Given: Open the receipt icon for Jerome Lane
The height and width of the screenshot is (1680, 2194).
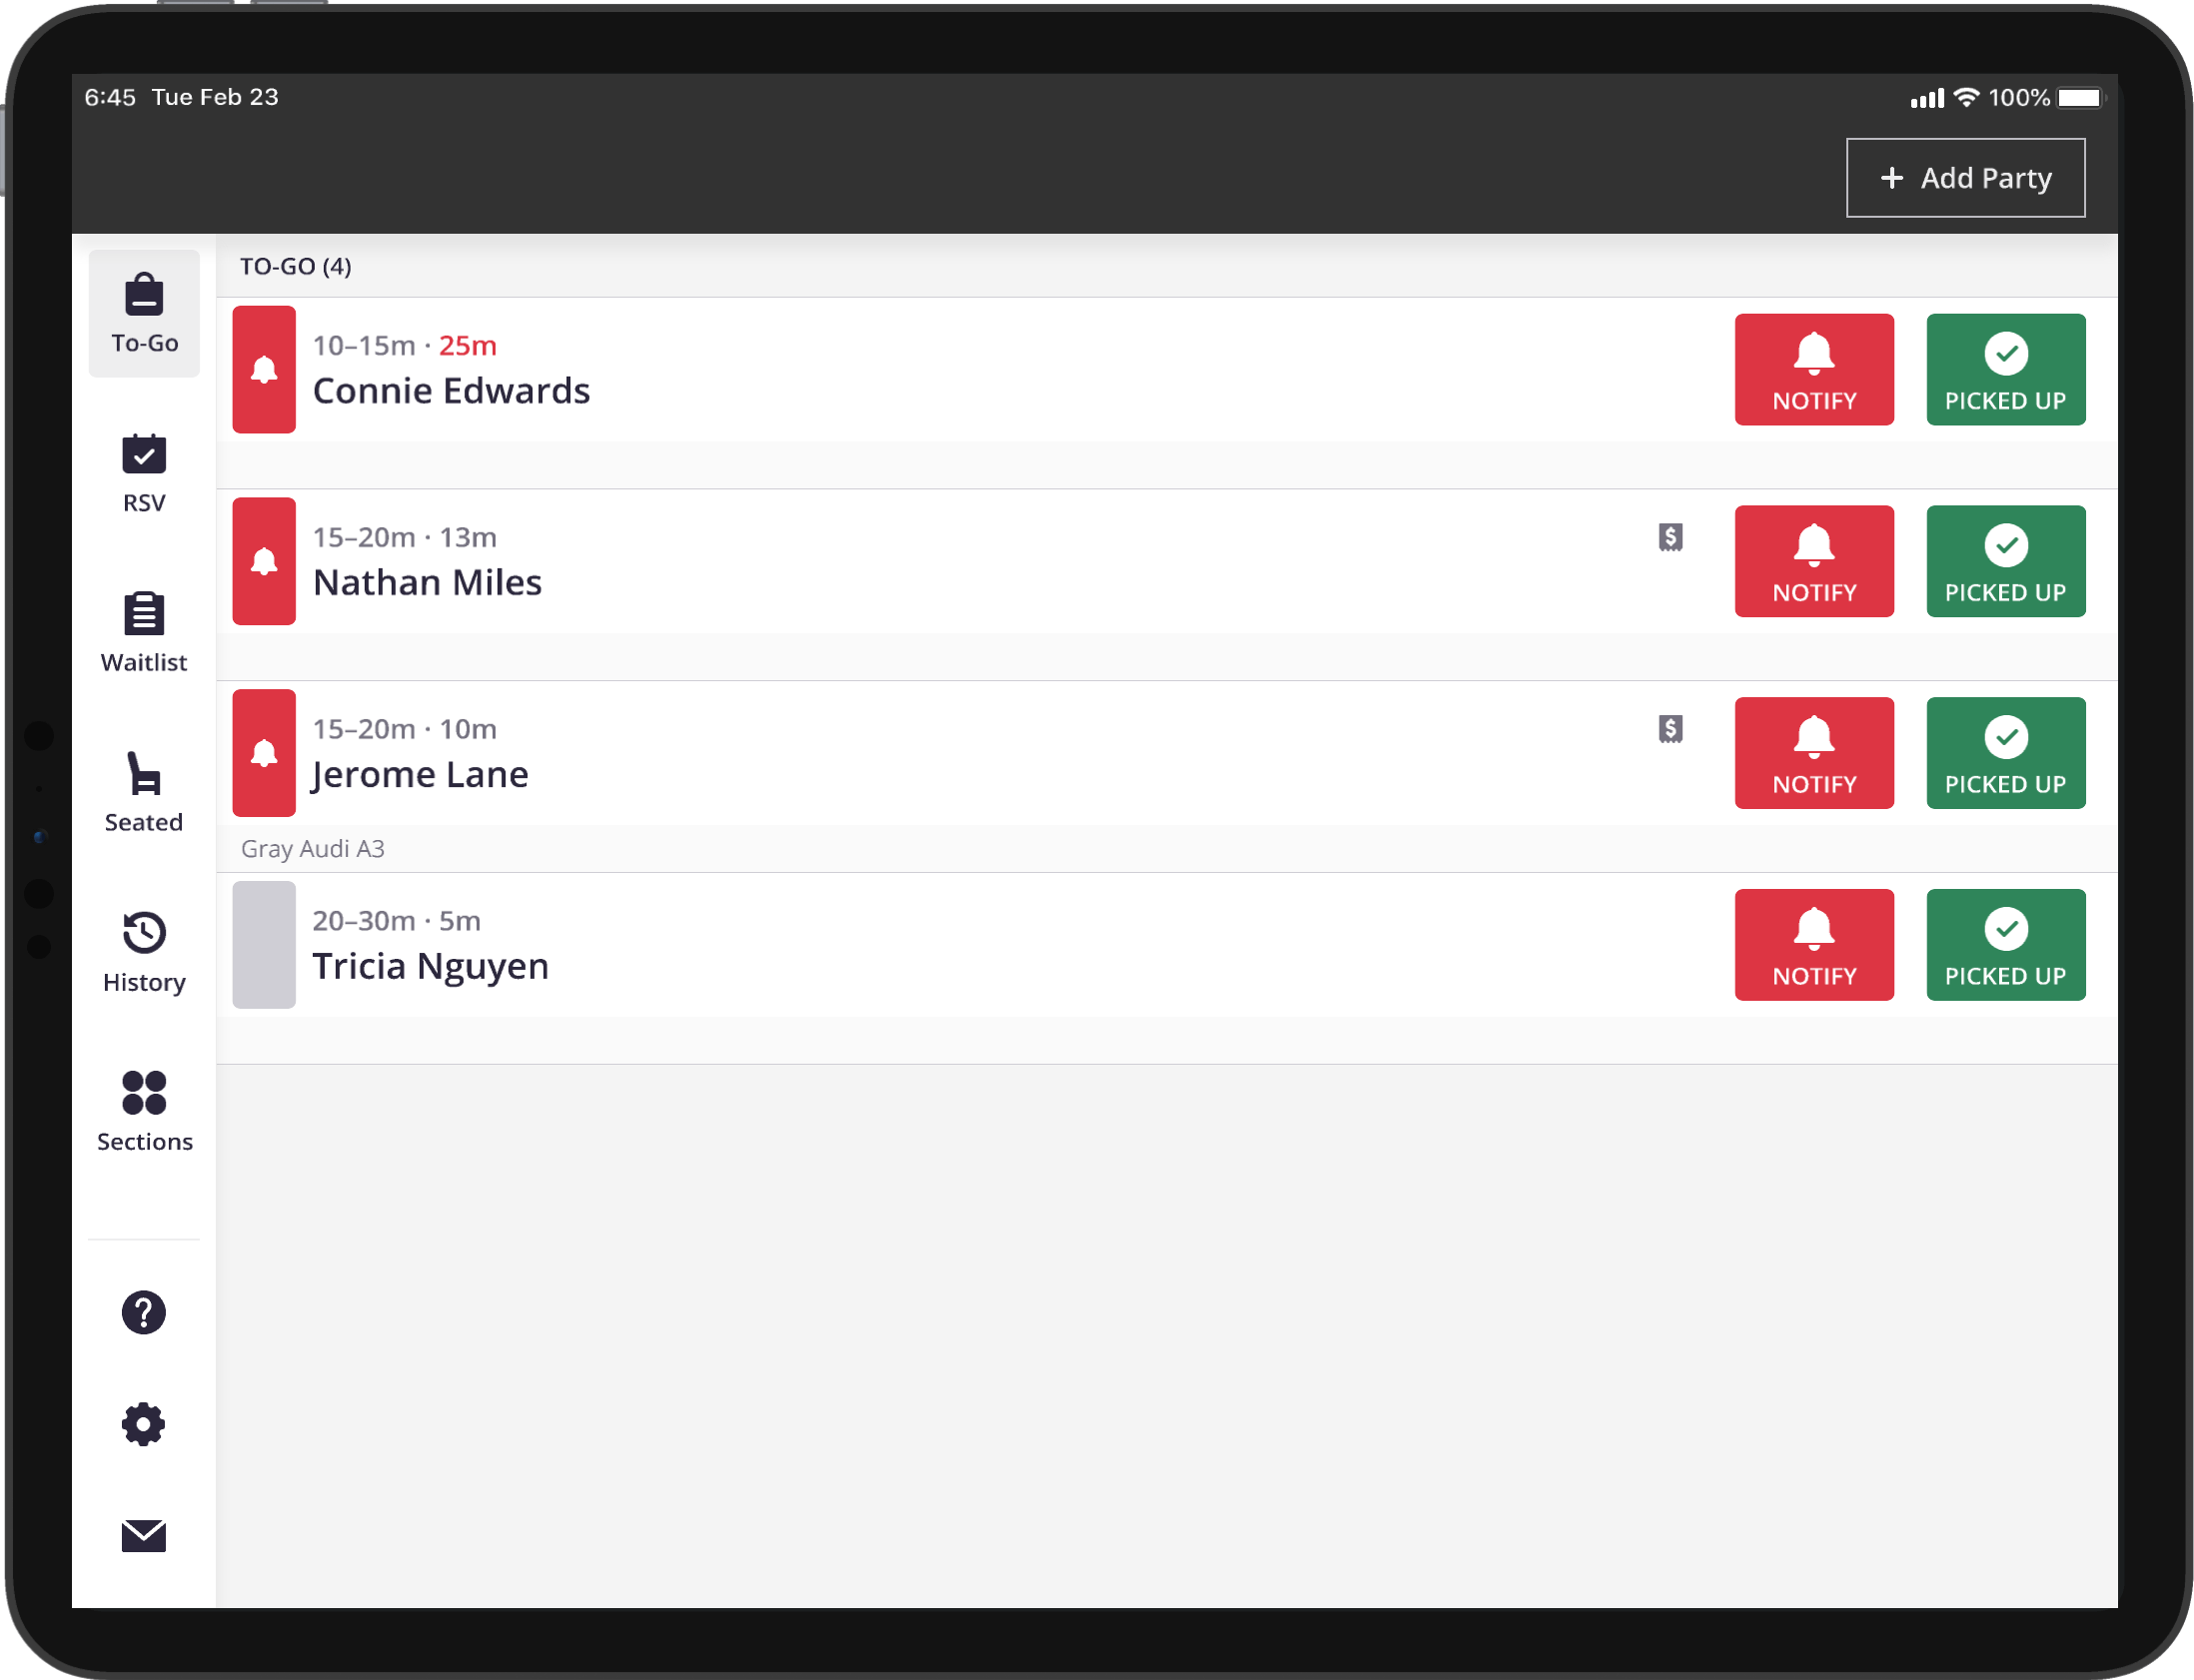Looking at the screenshot, I should (1670, 729).
